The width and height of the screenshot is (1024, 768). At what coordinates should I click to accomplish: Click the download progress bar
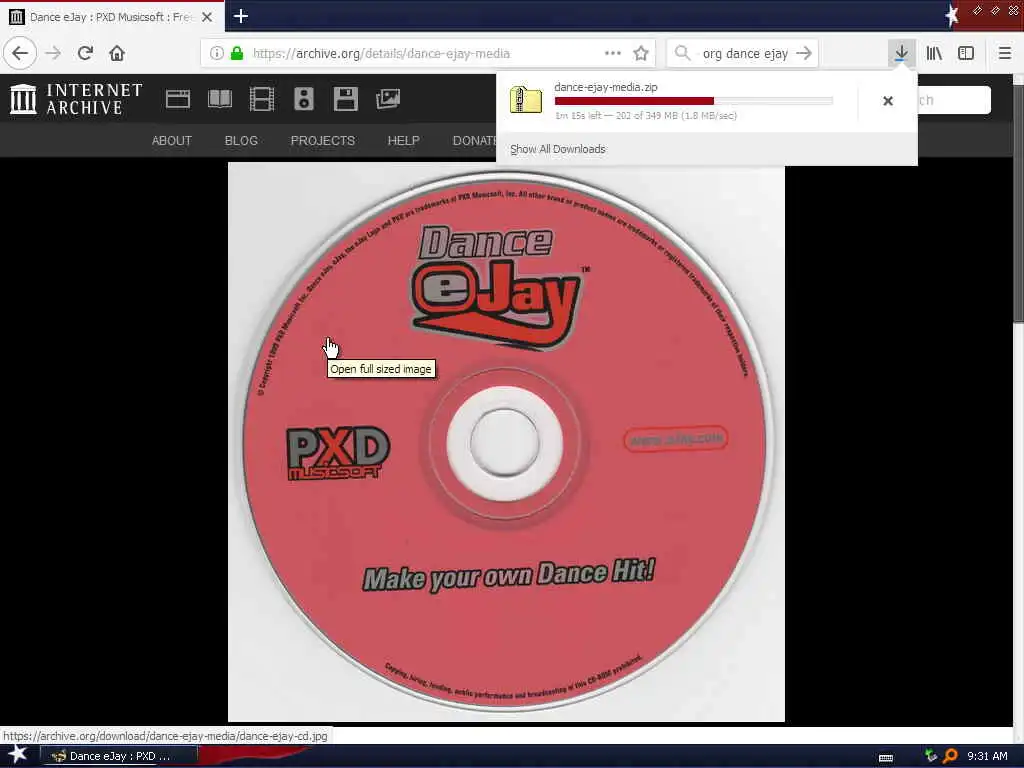pos(694,101)
